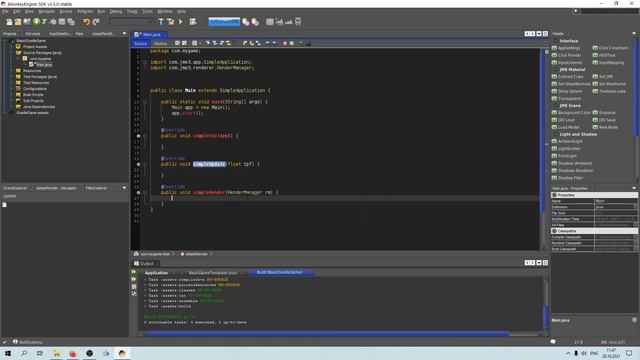The image size is (640, 360).
Task: Click the stop macro icon in editor toolbar
Action: point(291,43)
